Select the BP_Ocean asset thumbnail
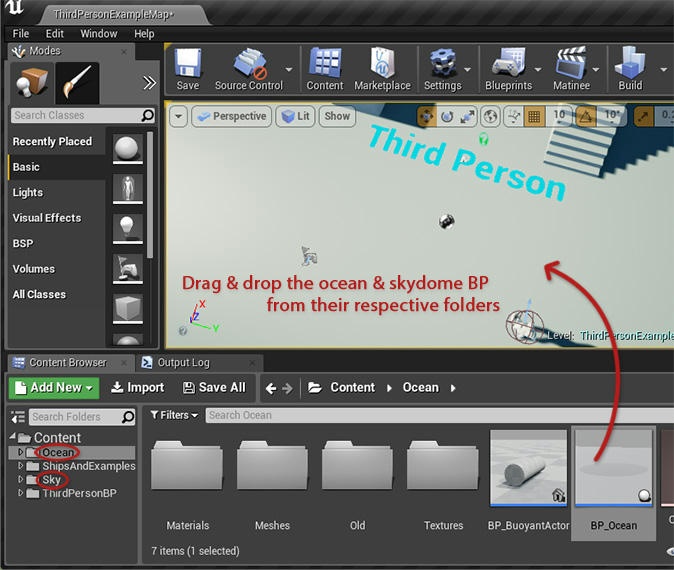Image resolution: width=674 pixels, height=570 pixels. (x=613, y=468)
